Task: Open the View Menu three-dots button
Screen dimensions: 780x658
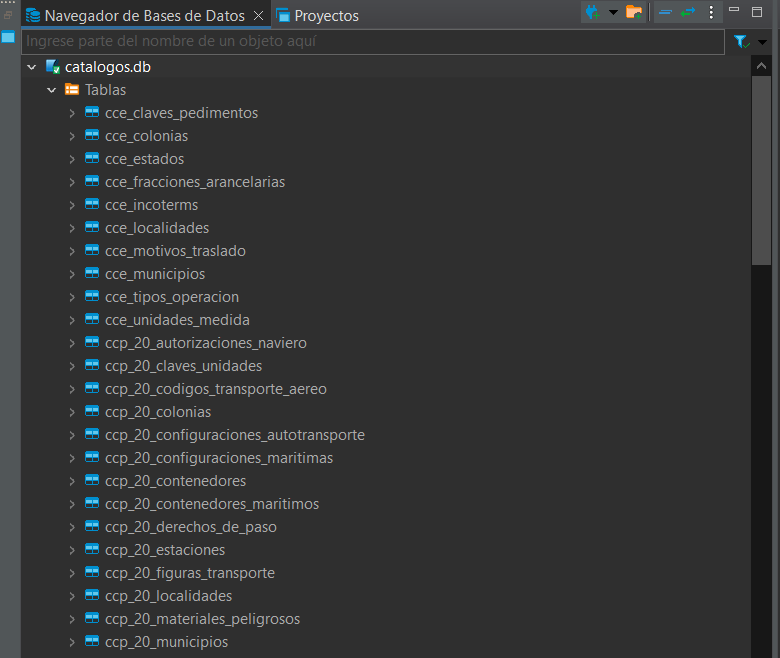Action: [x=711, y=12]
